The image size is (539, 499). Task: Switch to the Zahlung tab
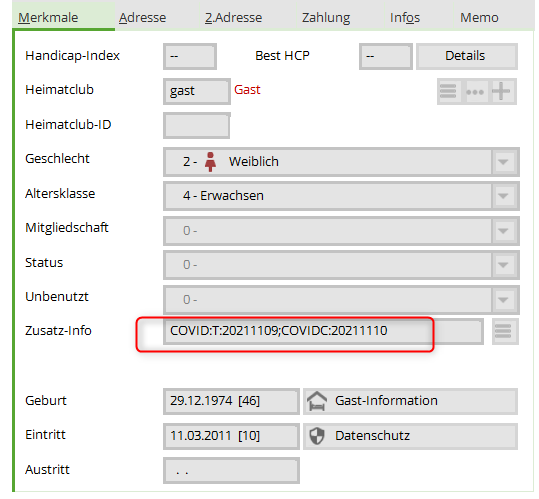(326, 18)
